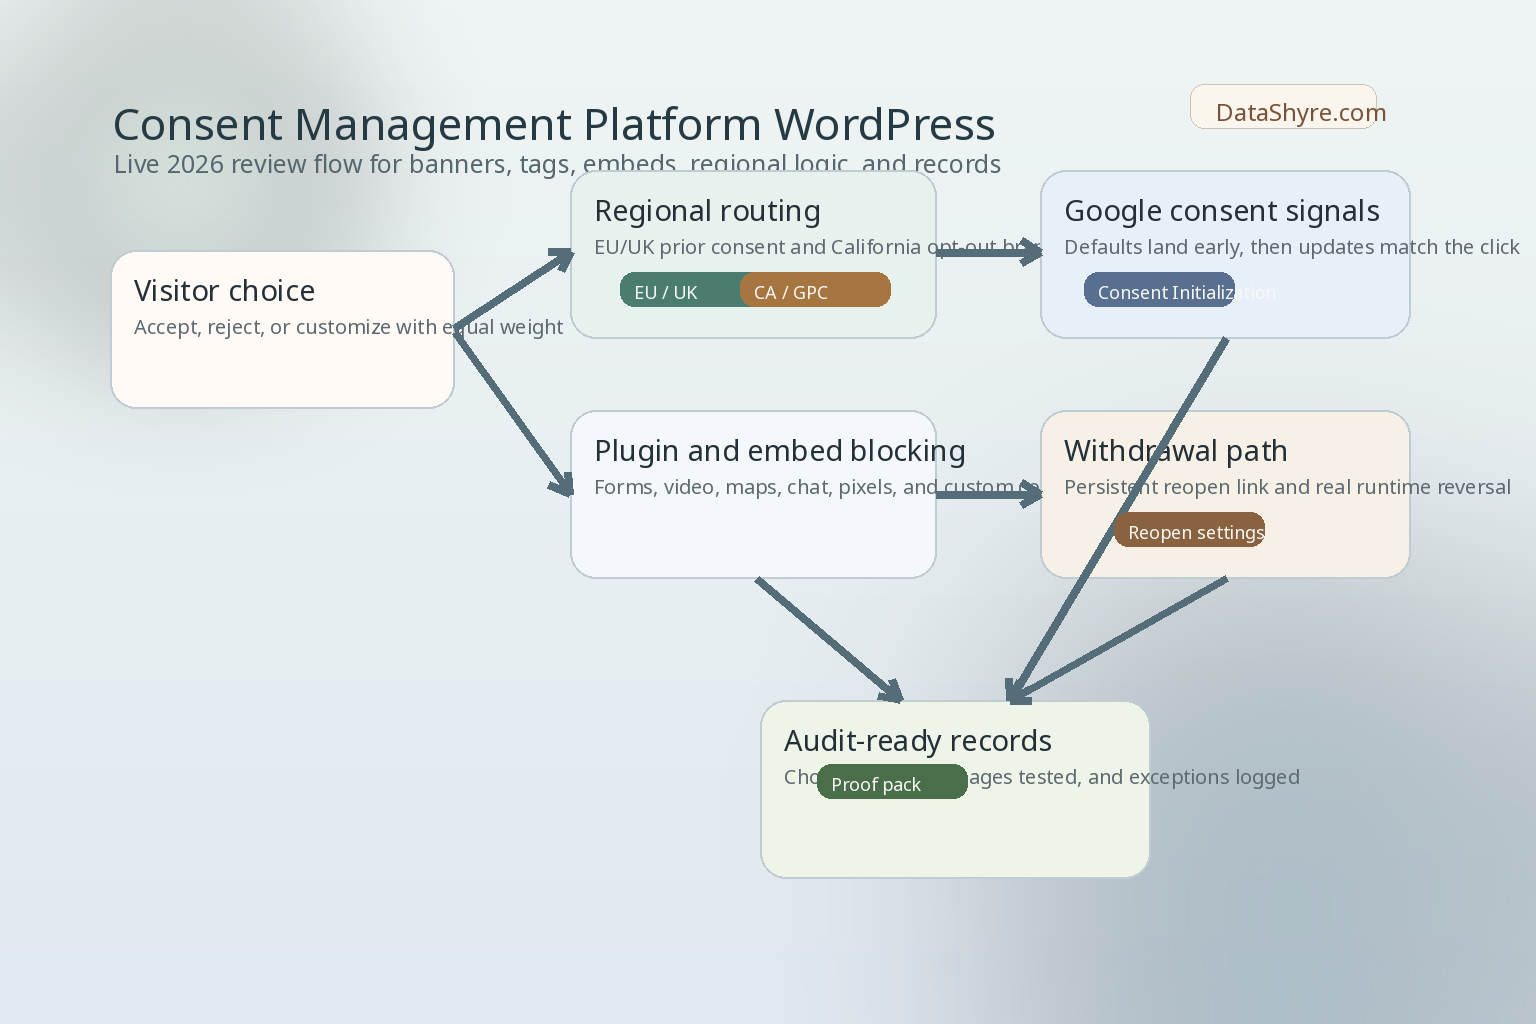Select the "Withdrawal path" heading

[1176, 451]
